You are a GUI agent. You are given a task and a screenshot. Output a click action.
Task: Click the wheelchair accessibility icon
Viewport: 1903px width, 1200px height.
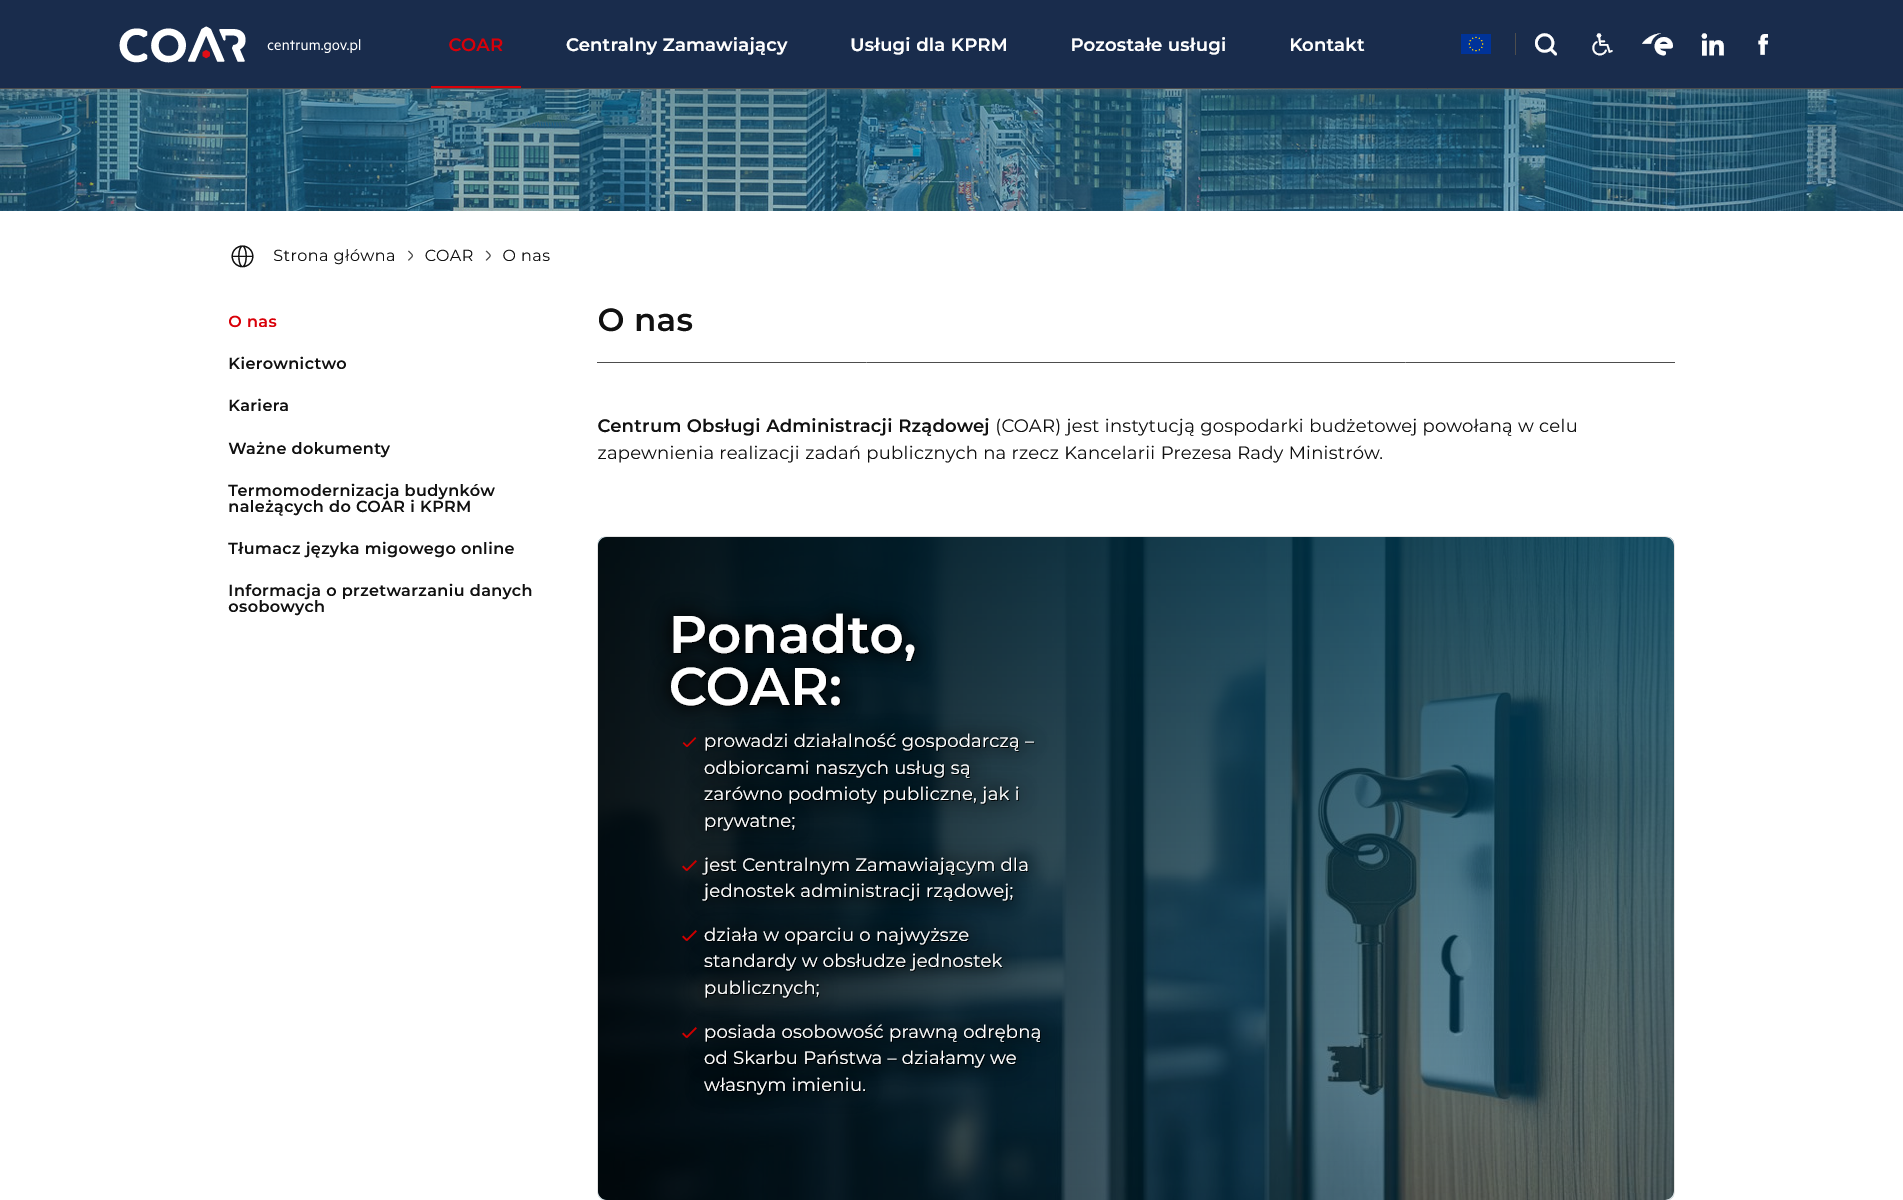(1602, 45)
